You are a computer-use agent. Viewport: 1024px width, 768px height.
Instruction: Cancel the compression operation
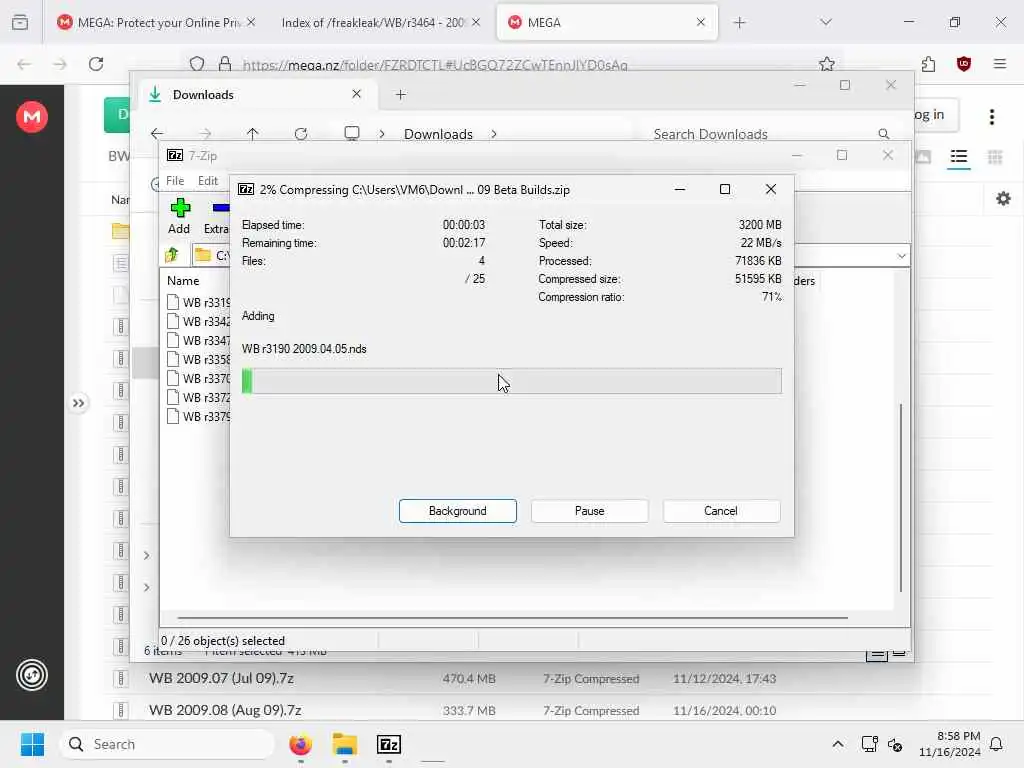(x=721, y=511)
